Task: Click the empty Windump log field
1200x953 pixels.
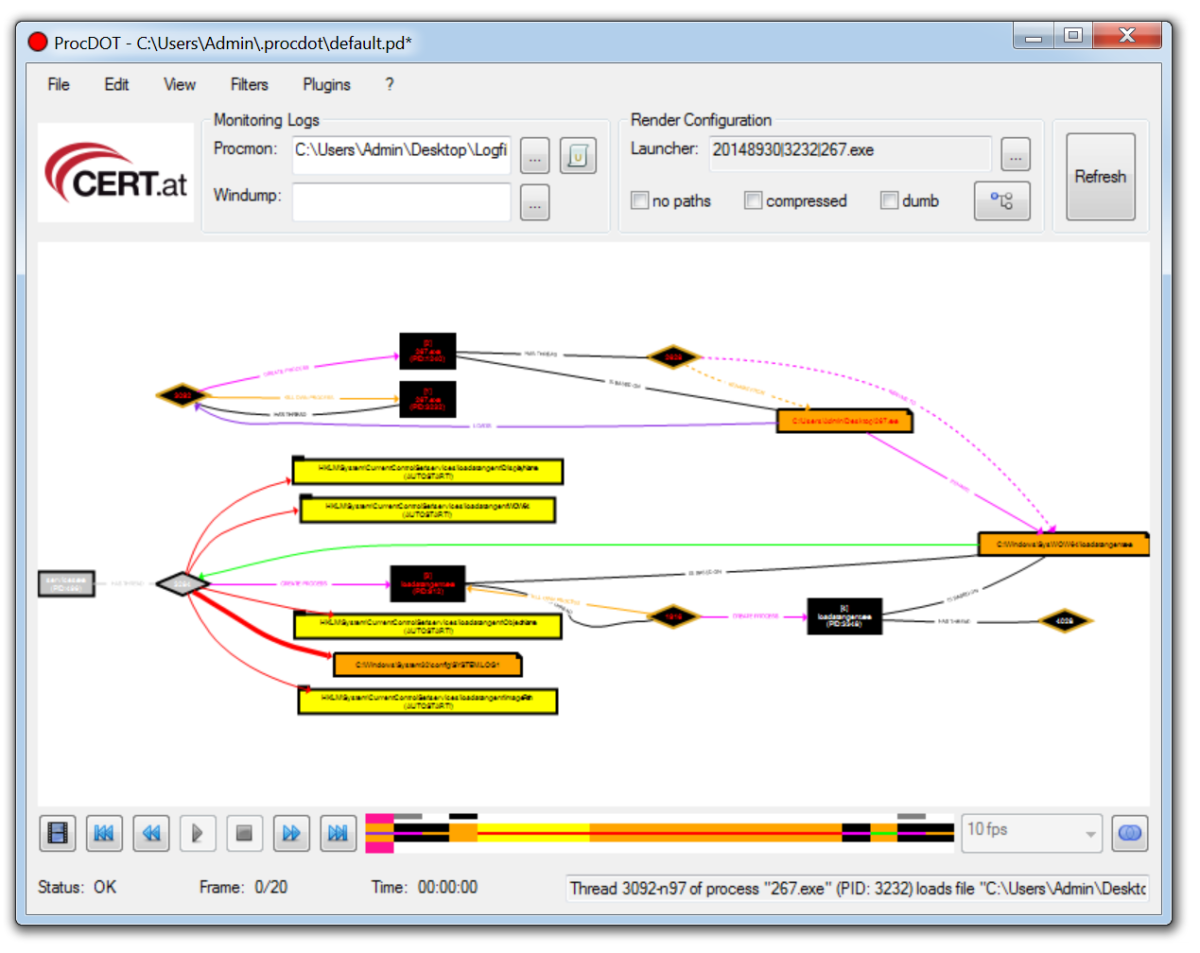Action: [400, 202]
